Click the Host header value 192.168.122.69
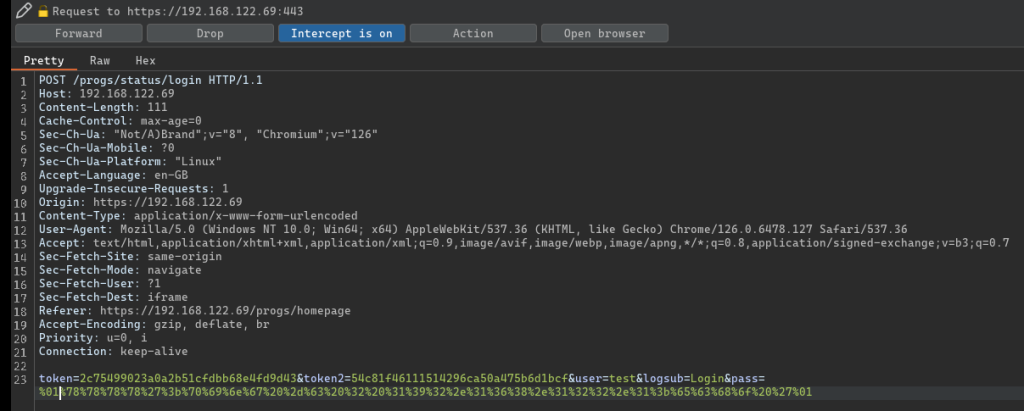Viewport: 1024px width, 411px height. click(x=127, y=93)
